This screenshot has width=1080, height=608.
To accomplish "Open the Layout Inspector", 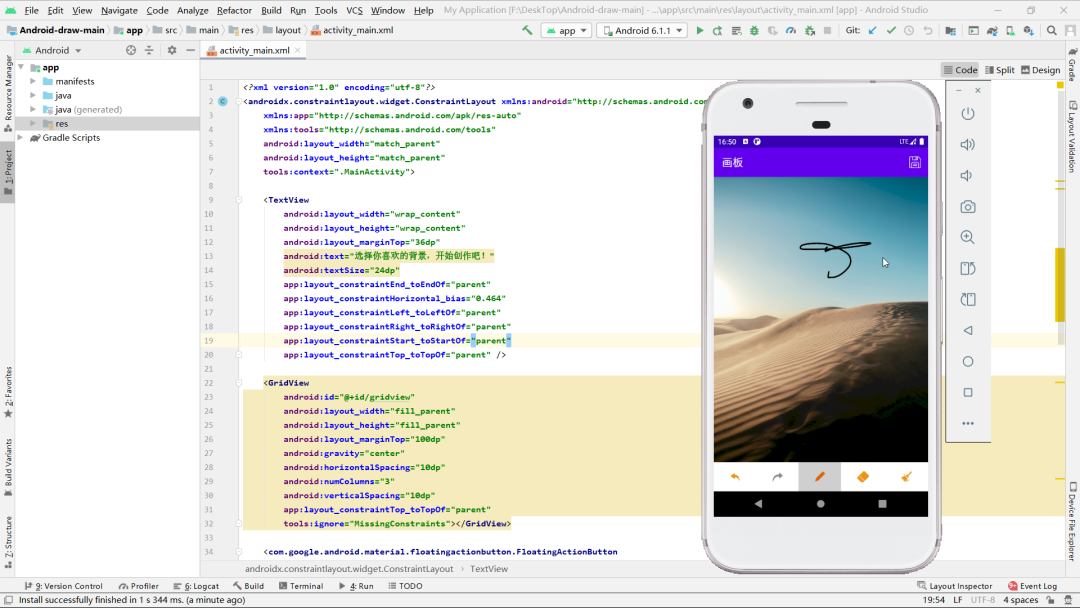I will pyautogui.click(x=955, y=586).
